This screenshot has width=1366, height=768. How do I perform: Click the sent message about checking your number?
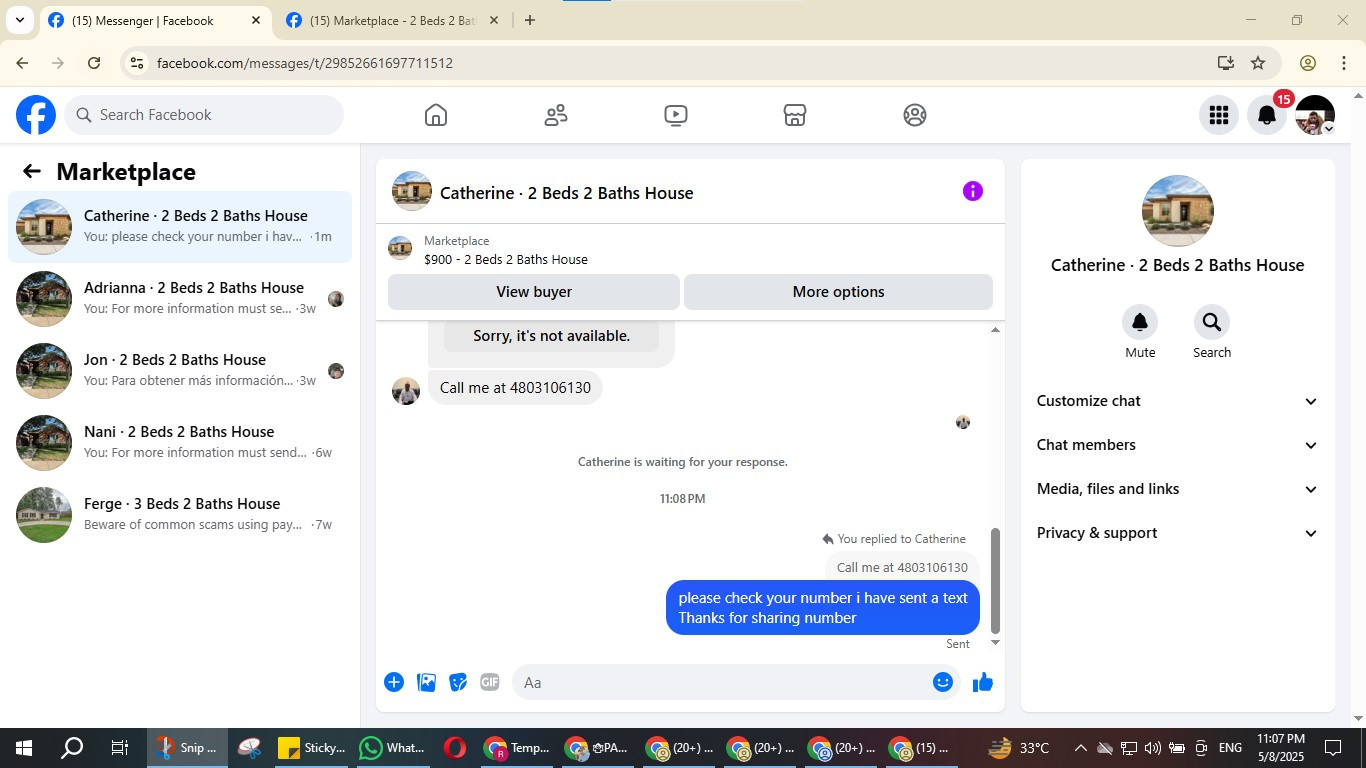point(823,608)
